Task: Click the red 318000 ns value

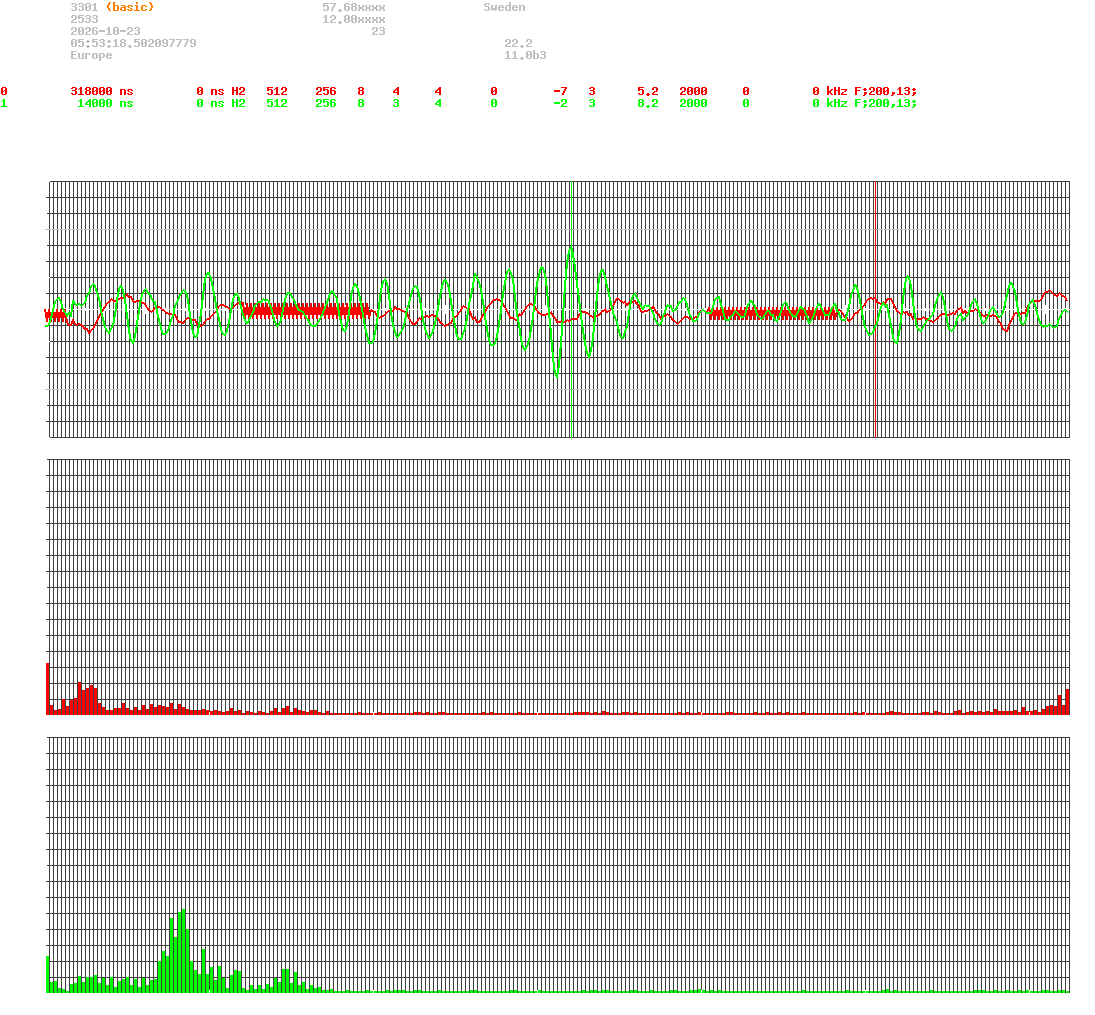Action: [102, 92]
